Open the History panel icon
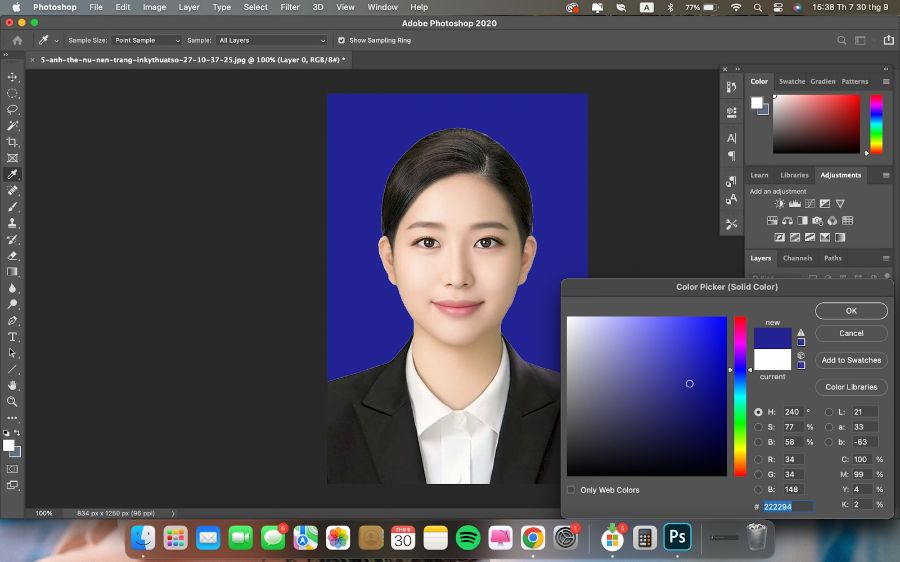 pos(732,86)
